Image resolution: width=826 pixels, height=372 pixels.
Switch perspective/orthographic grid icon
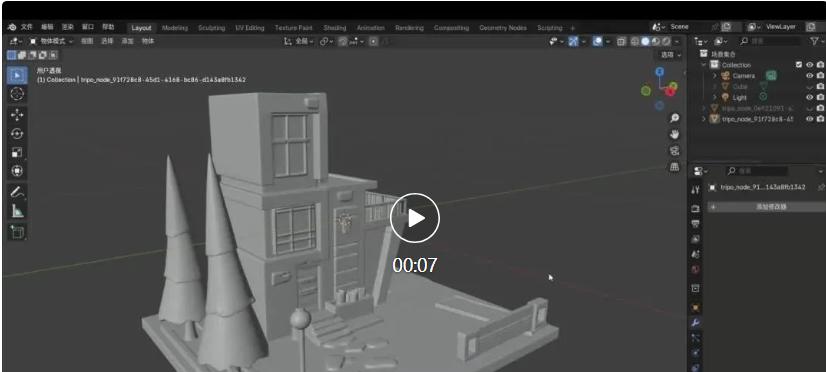[674, 167]
